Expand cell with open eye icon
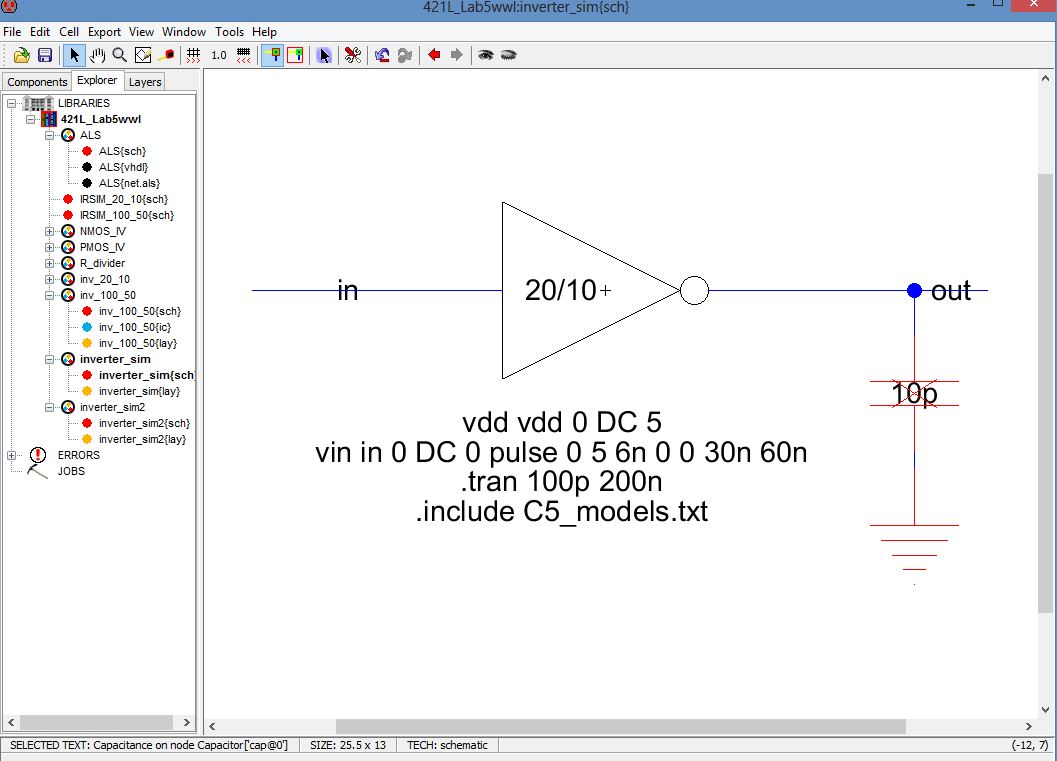Screen dimensions: 1057x761 point(485,55)
